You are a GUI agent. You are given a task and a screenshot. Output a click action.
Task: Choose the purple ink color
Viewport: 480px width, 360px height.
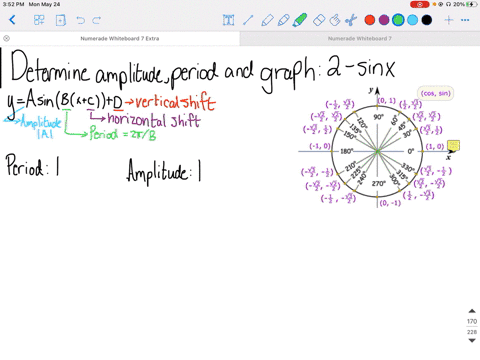coord(384,20)
